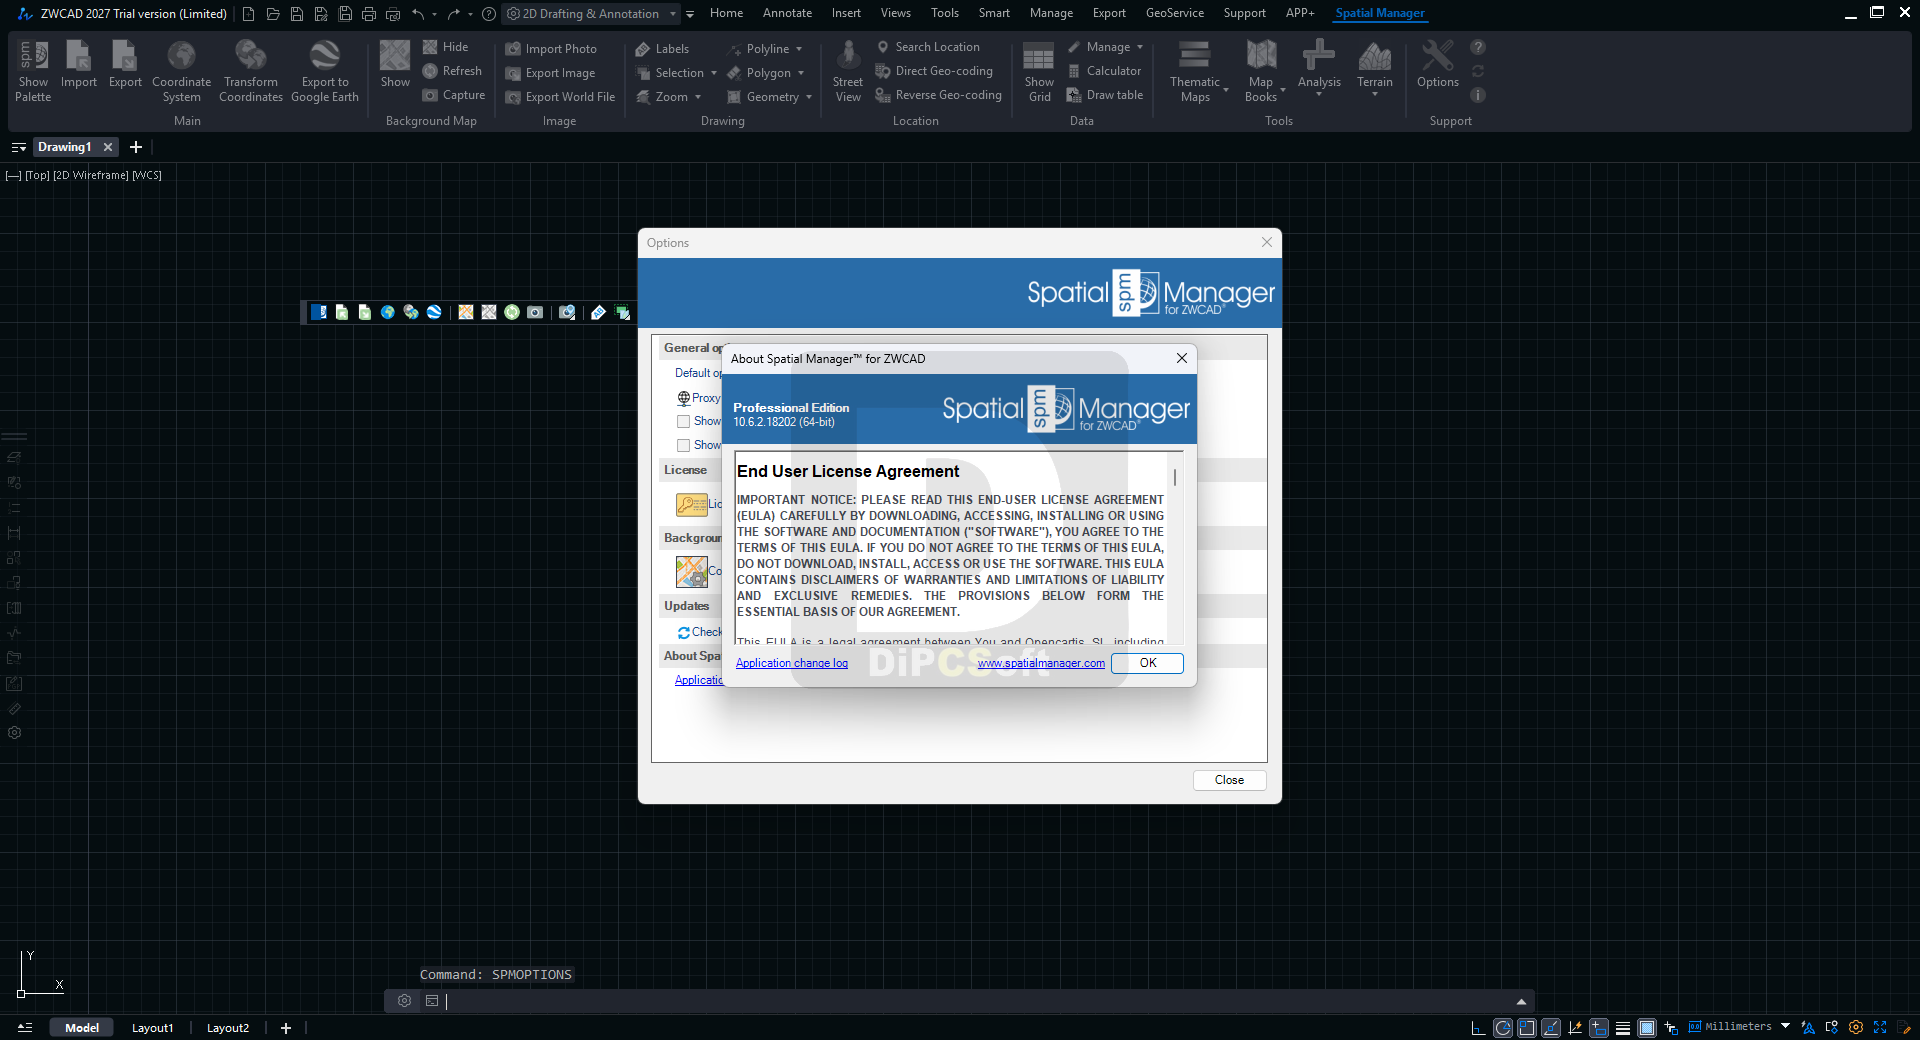Open the Application change log link
1920x1040 pixels.
pos(792,663)
